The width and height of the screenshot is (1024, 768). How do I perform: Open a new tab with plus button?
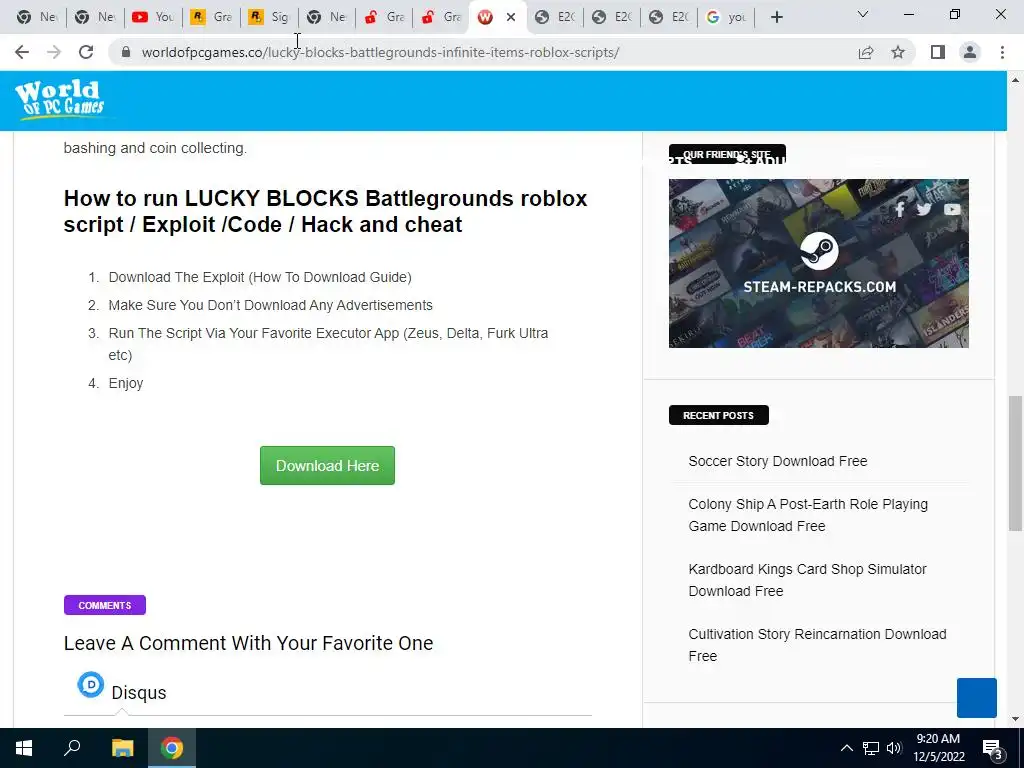click(x=776, y=17)
